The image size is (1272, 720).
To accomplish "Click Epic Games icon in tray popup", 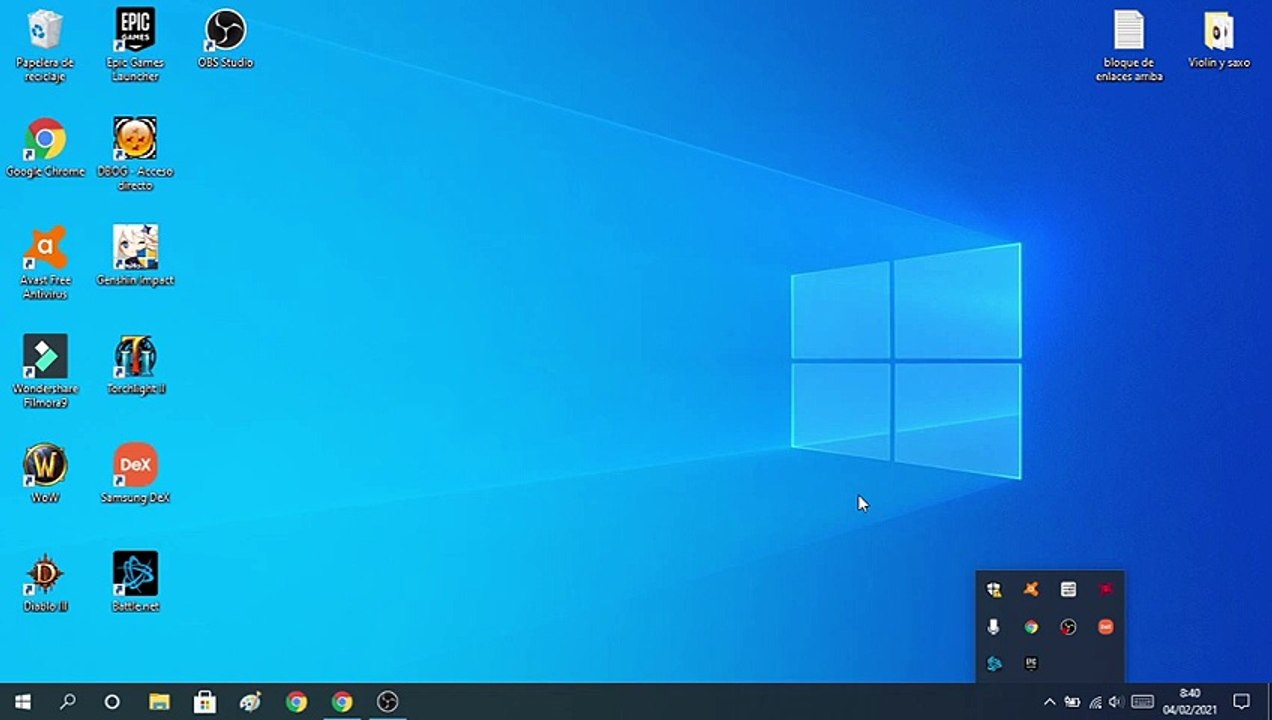I will [1031, 663].
